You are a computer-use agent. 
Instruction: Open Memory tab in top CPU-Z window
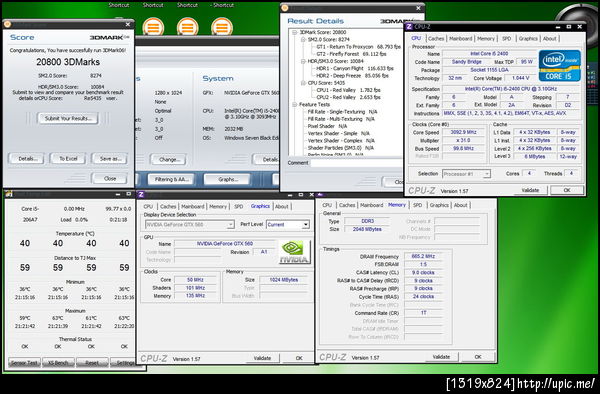pos(486,39)
